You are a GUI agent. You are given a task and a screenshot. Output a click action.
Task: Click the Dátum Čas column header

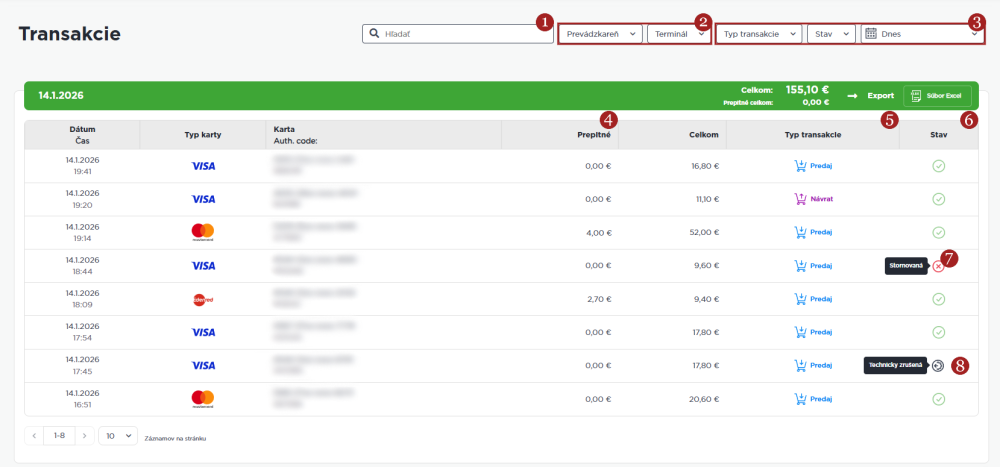click(82, 135)
